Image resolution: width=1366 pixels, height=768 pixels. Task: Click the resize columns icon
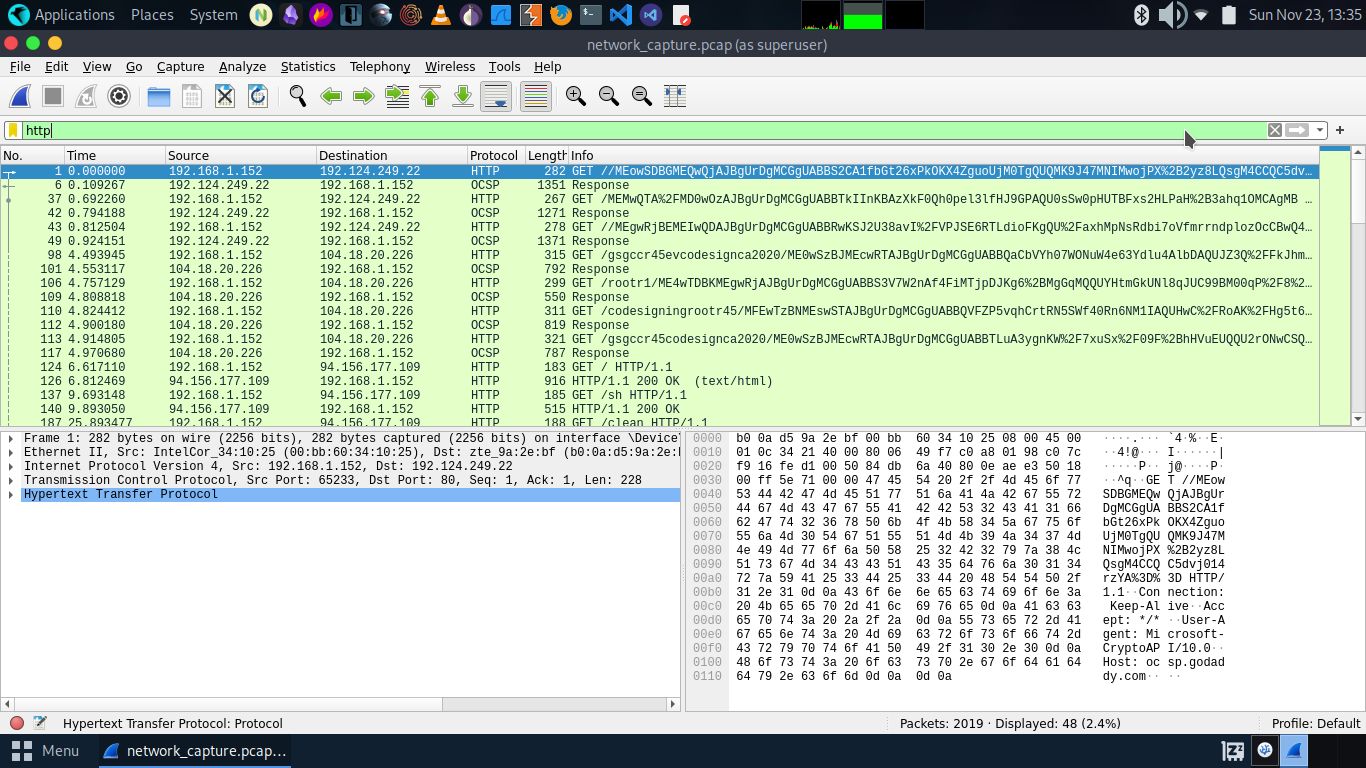click(675, 96)
